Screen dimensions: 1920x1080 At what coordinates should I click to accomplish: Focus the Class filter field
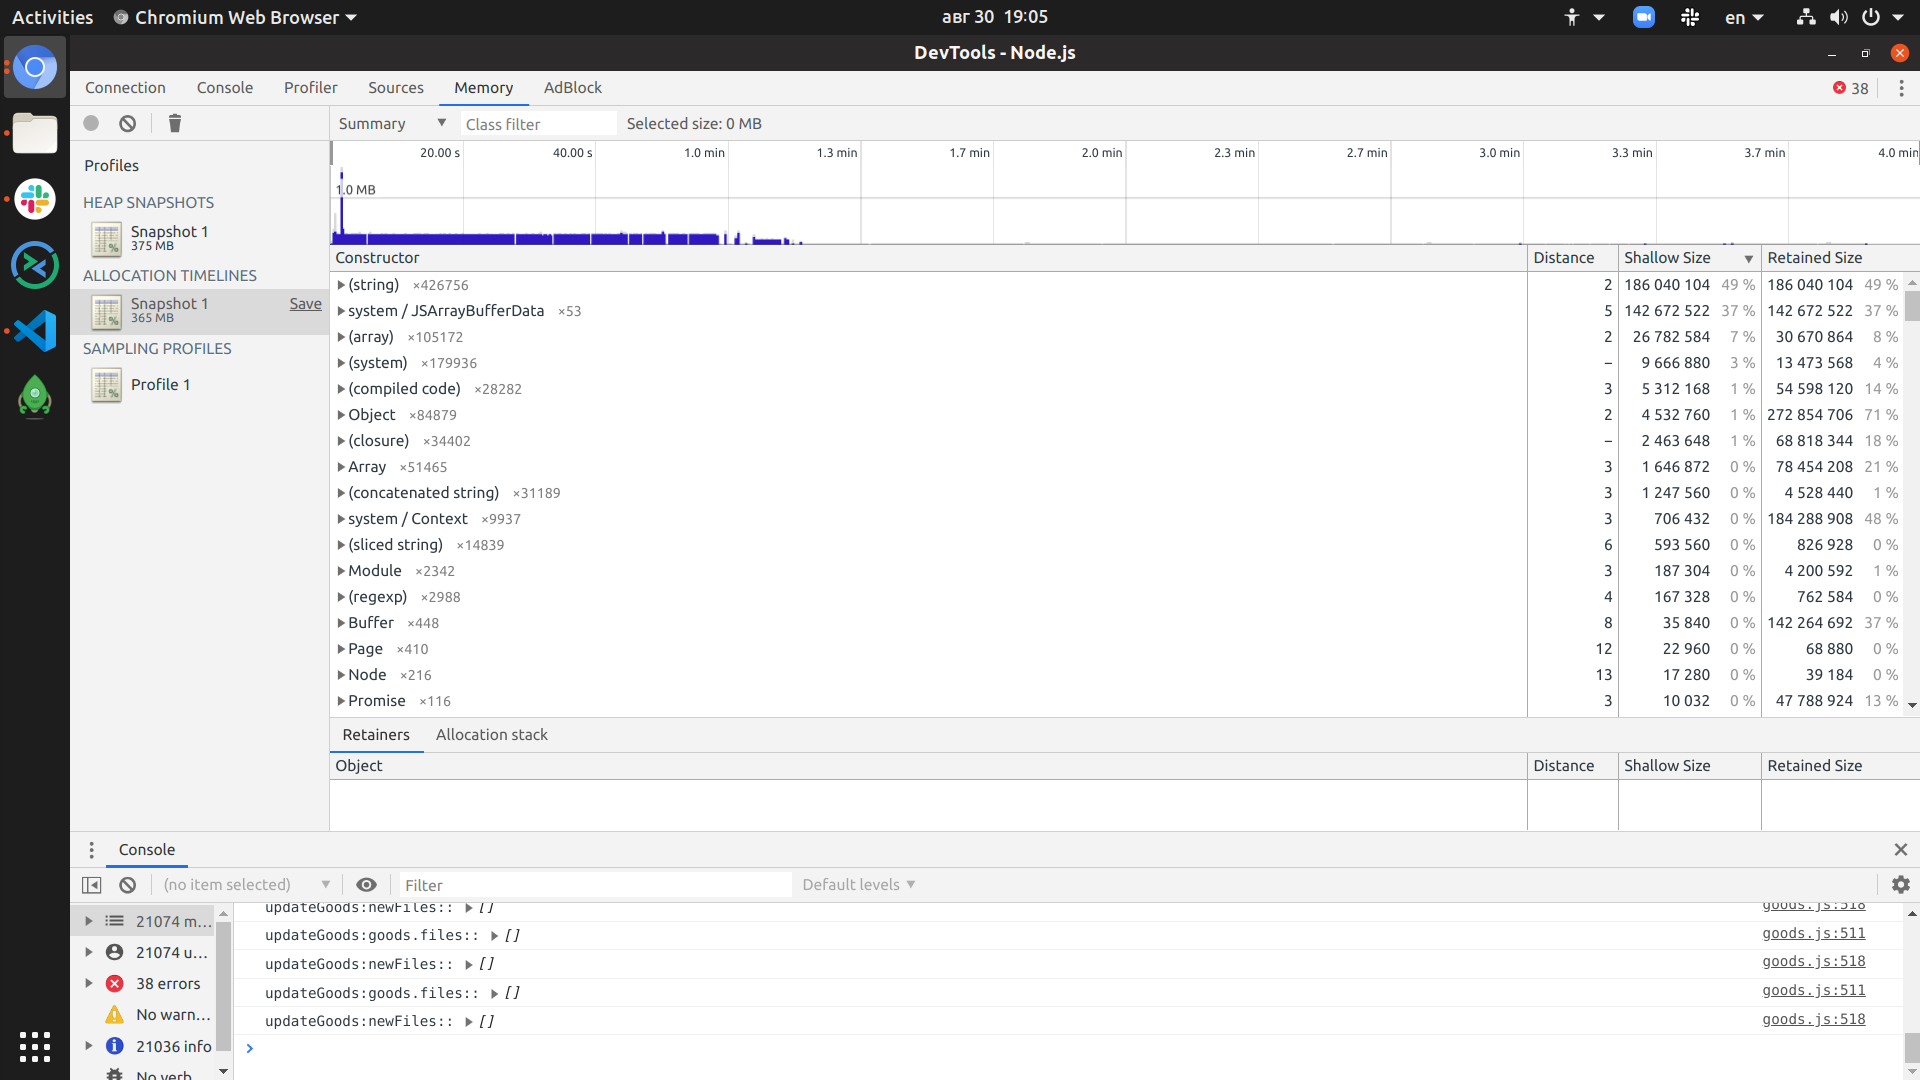[x=538, y=124]
